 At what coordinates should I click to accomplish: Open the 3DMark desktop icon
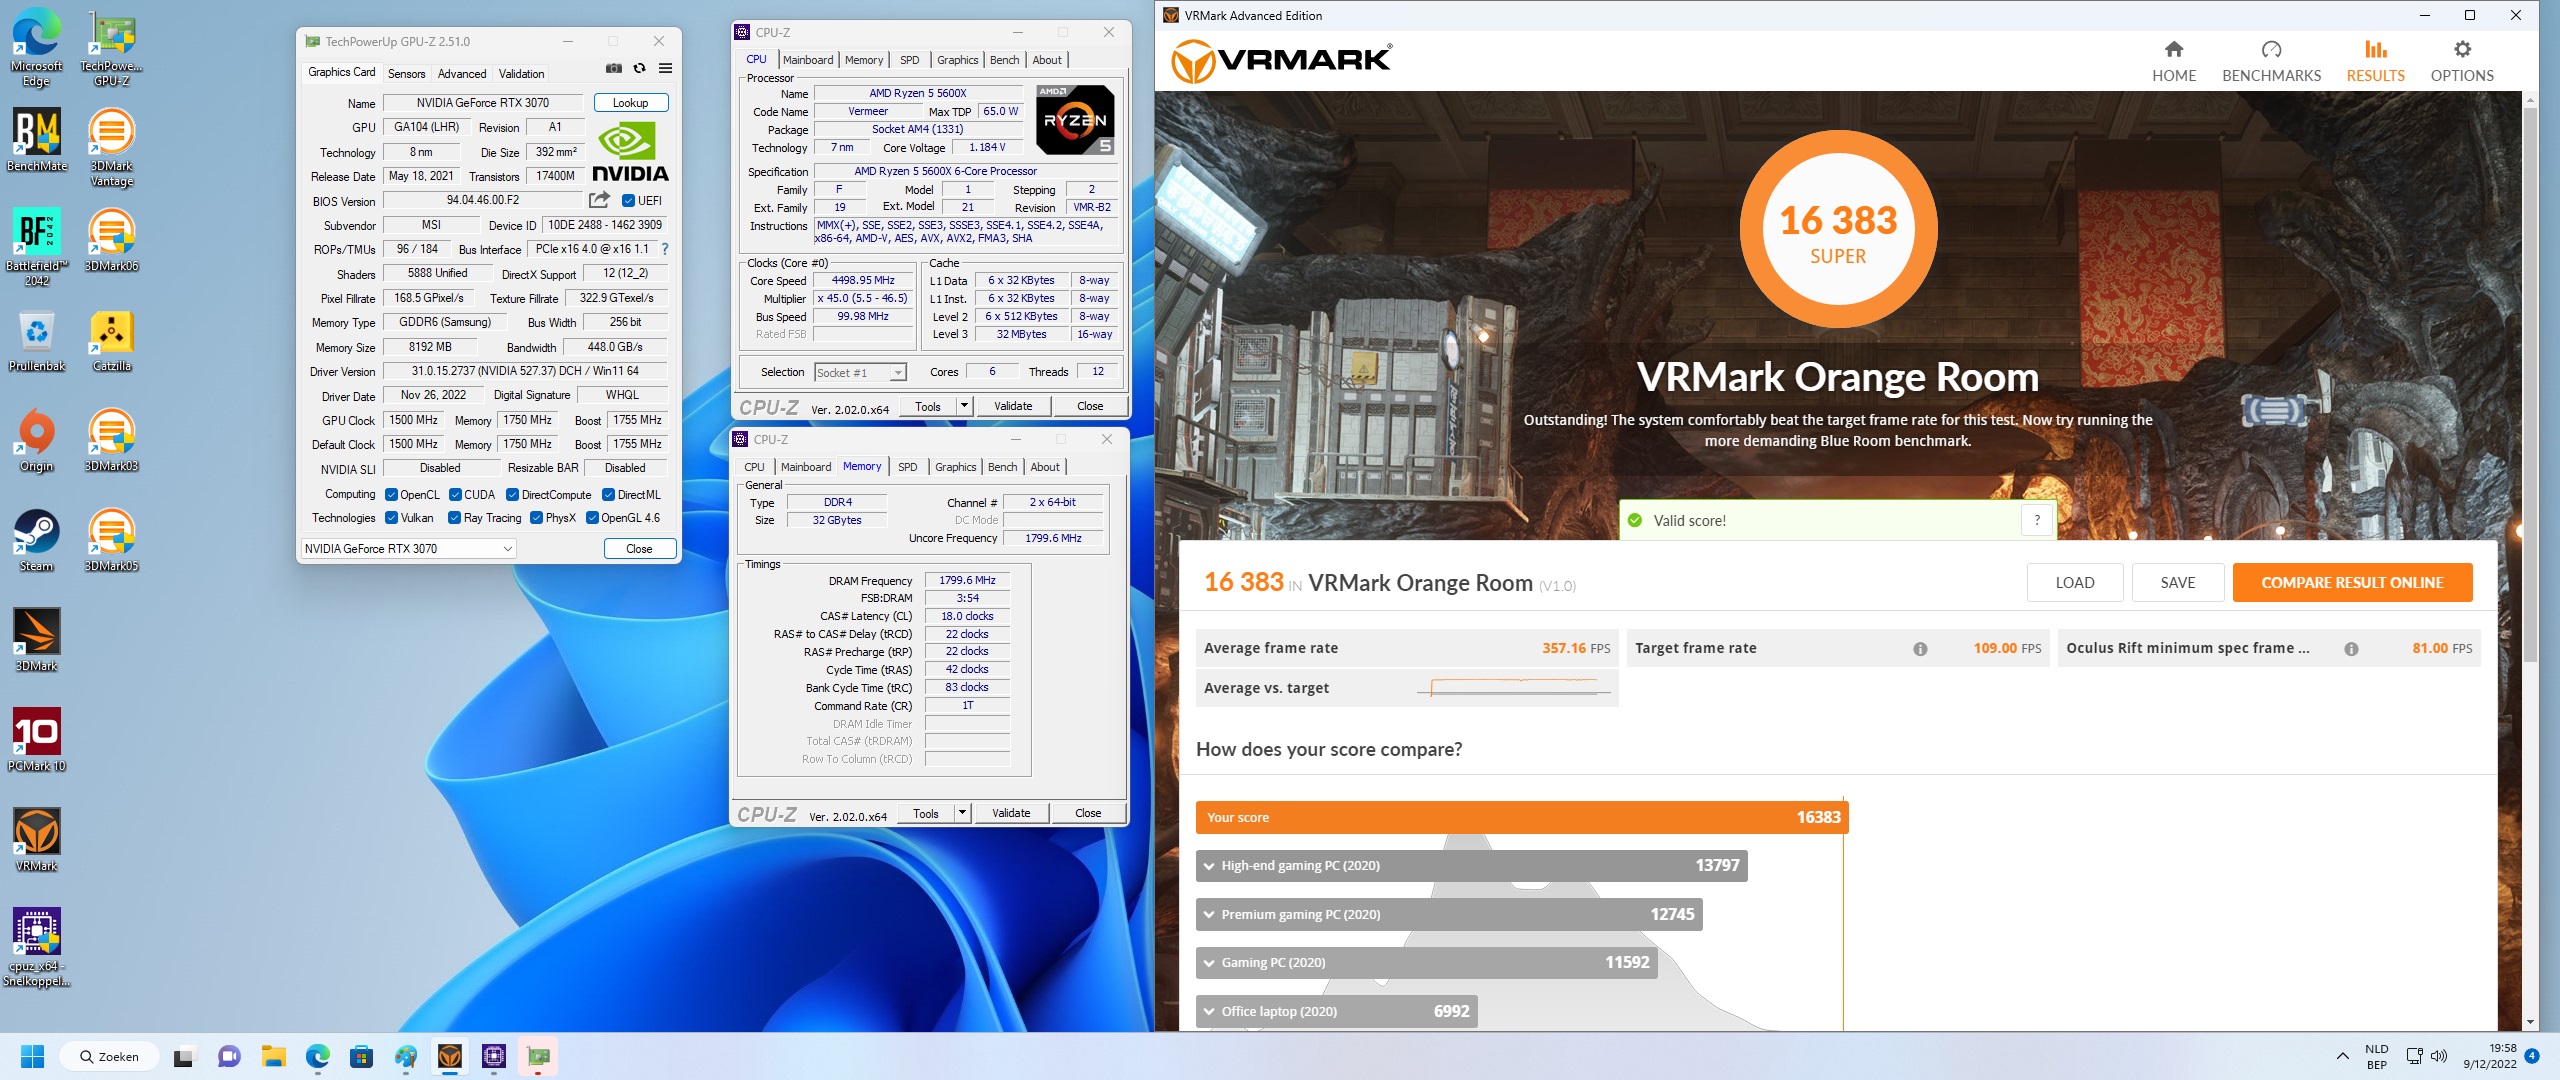coord(36,640)
